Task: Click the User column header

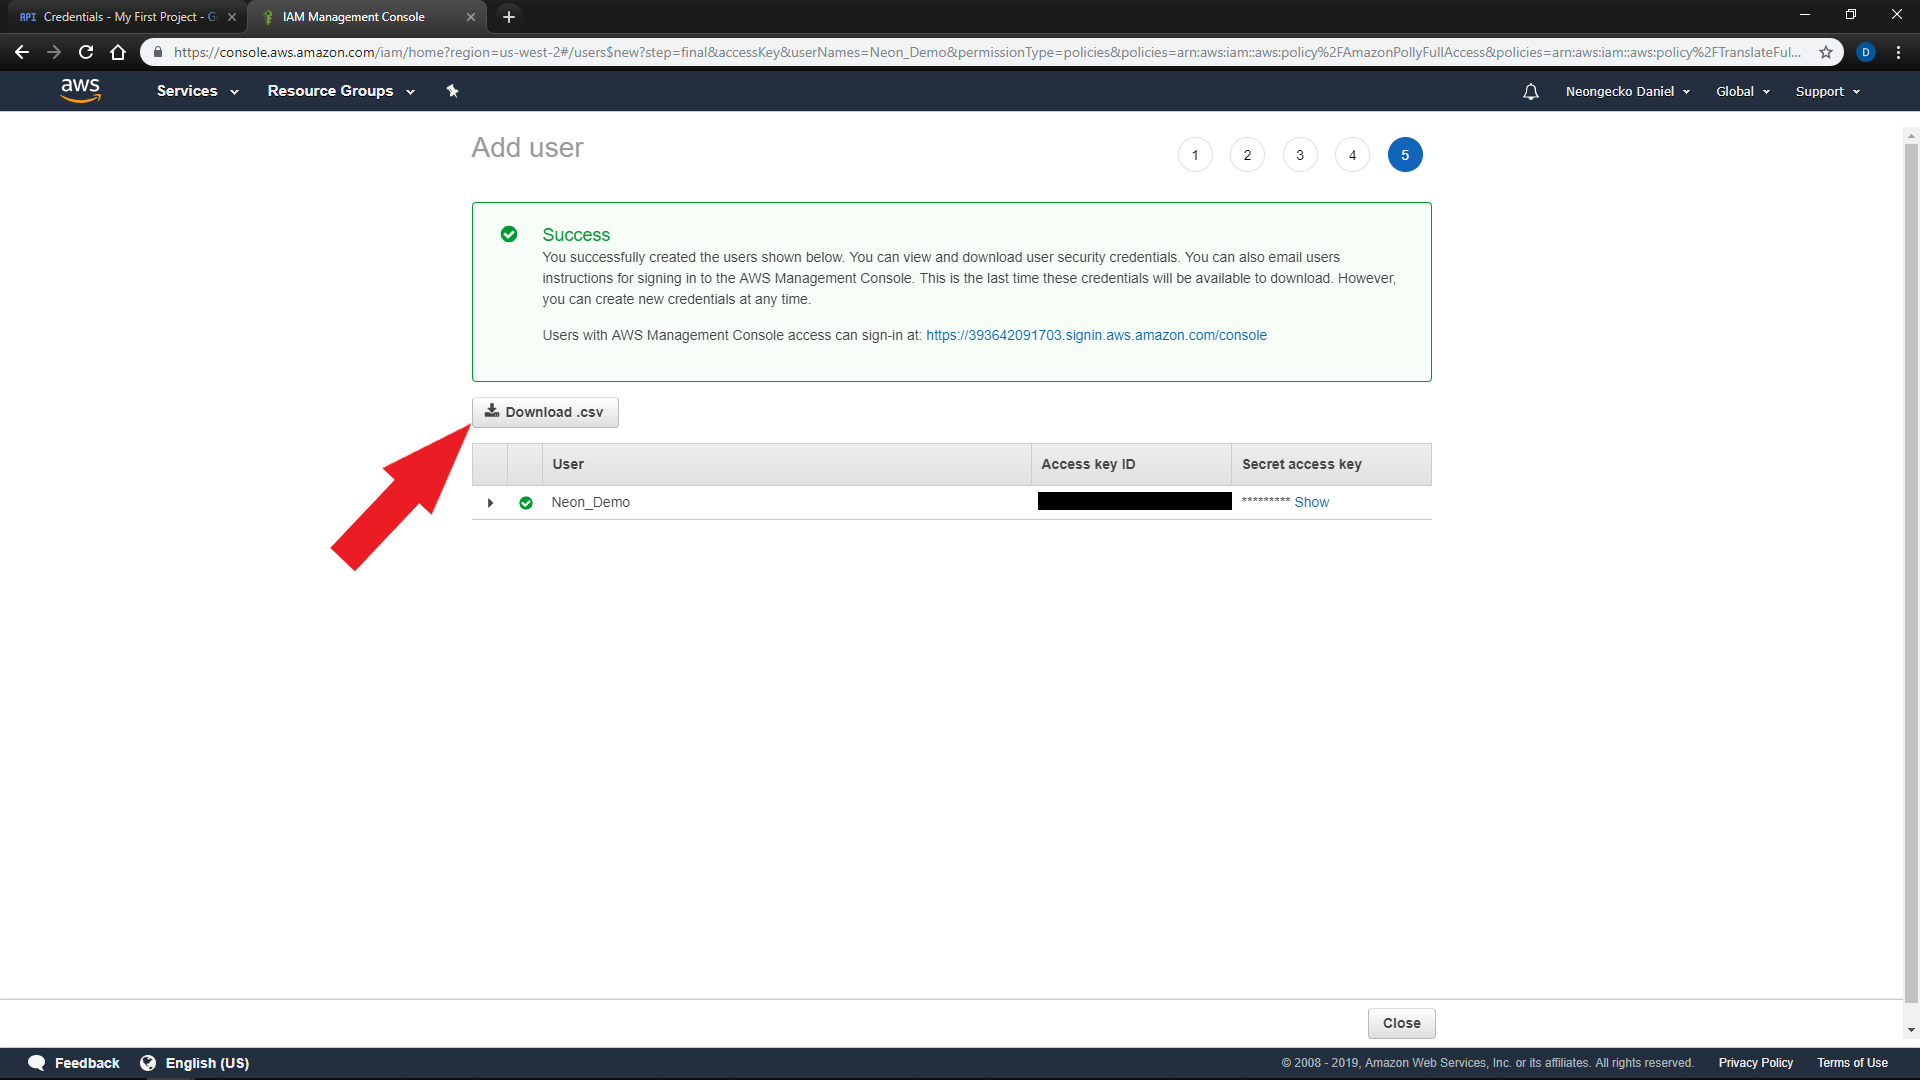Action: pos(786,464)
